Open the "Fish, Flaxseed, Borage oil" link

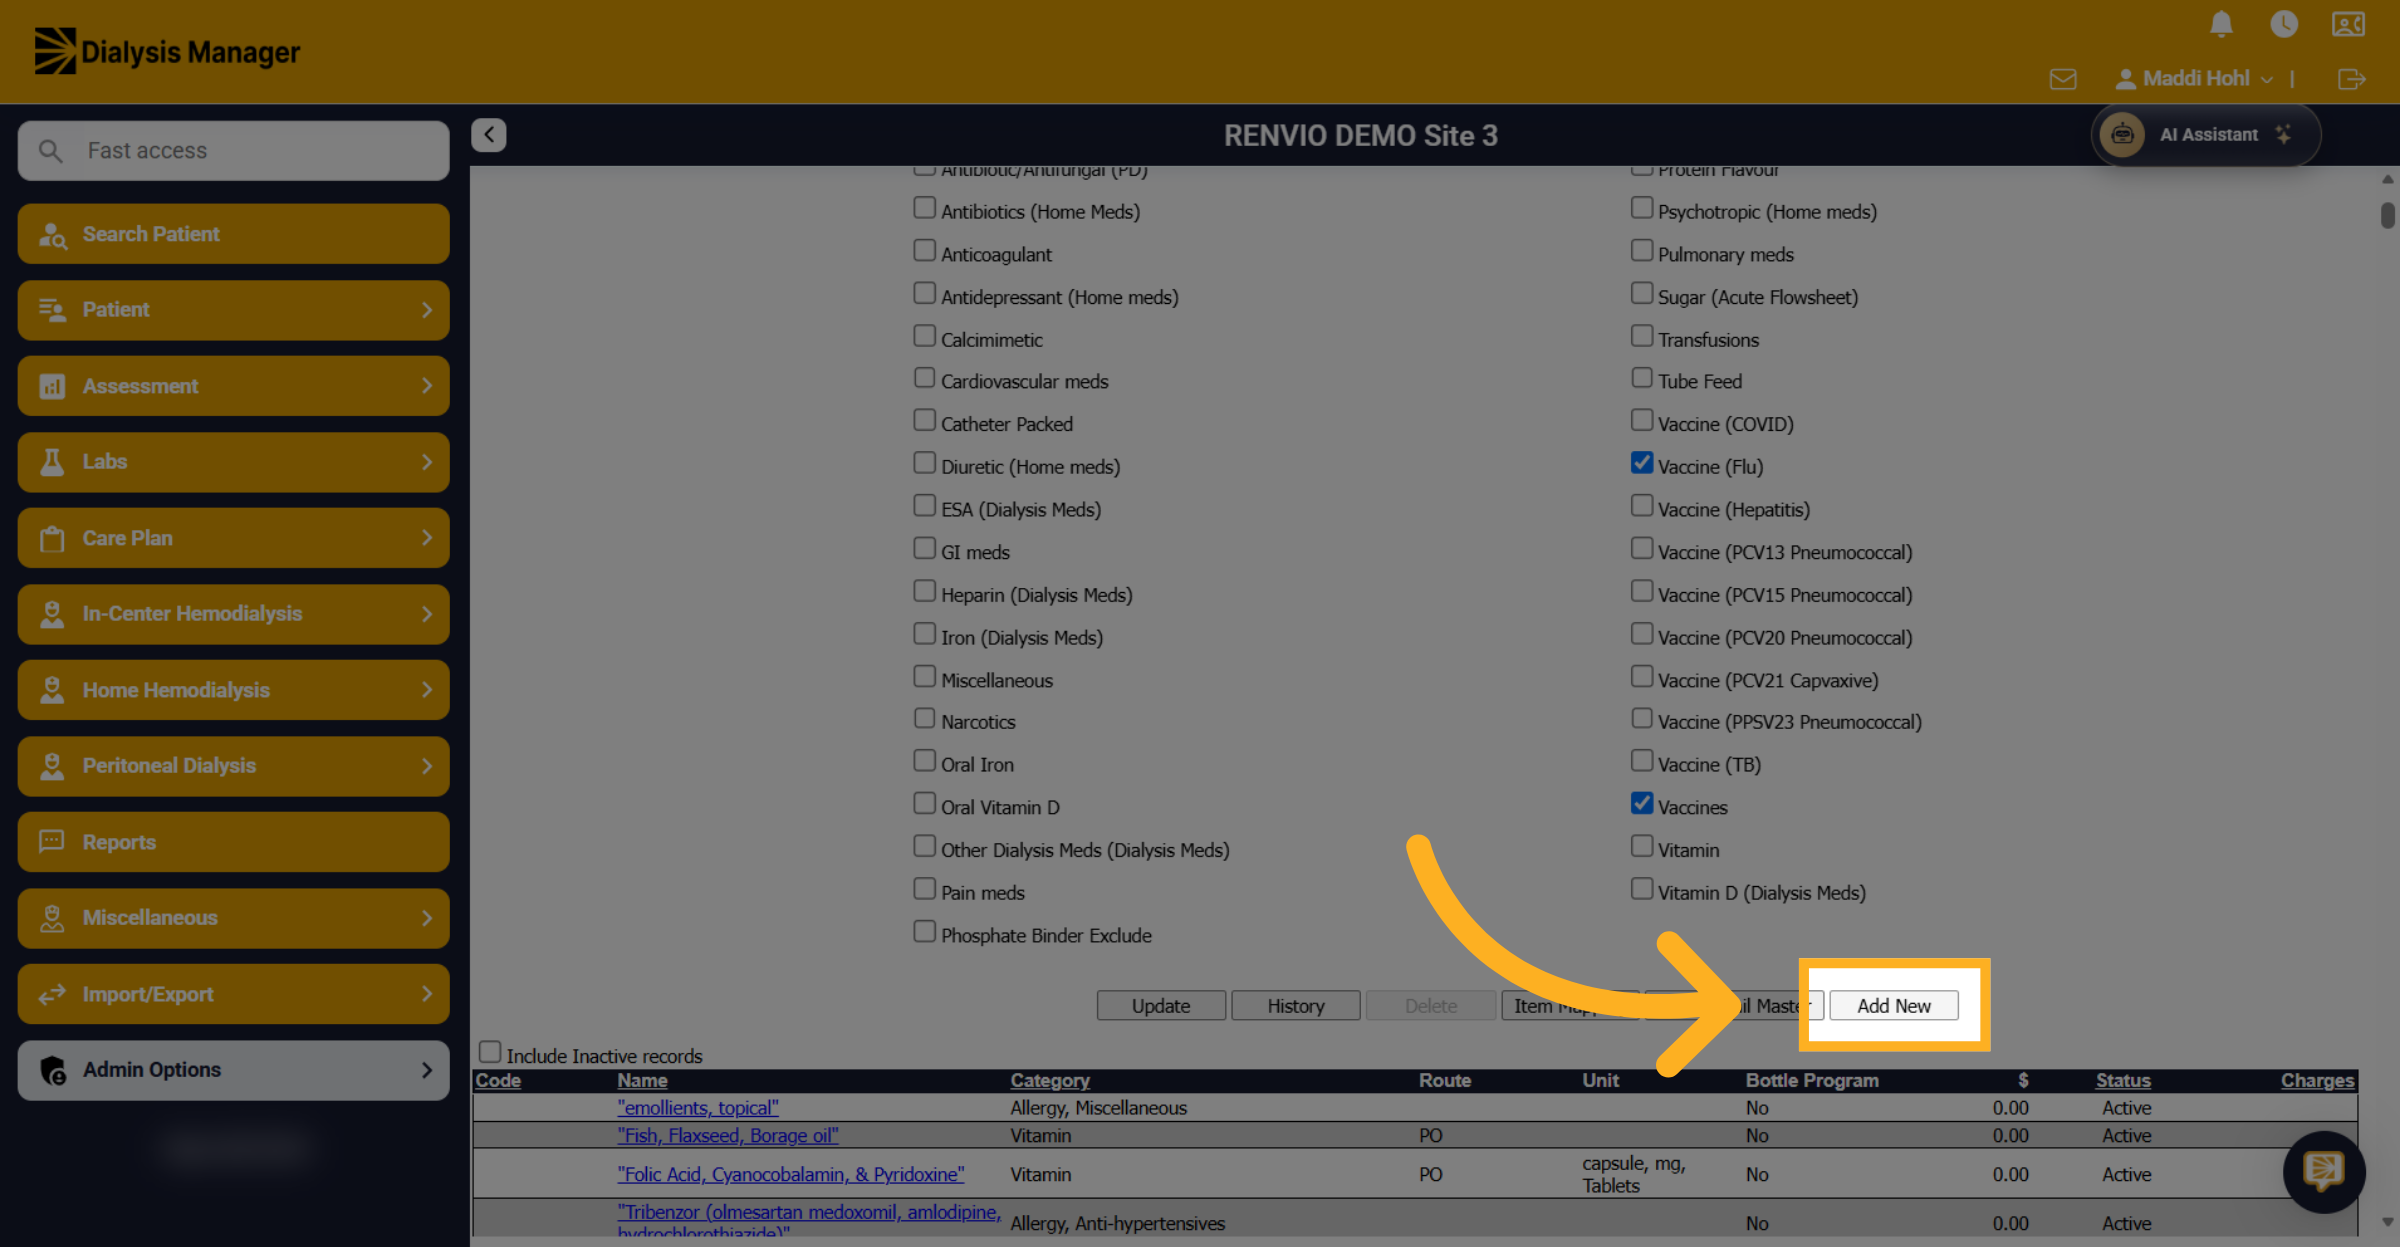[x=728, y=1135]
